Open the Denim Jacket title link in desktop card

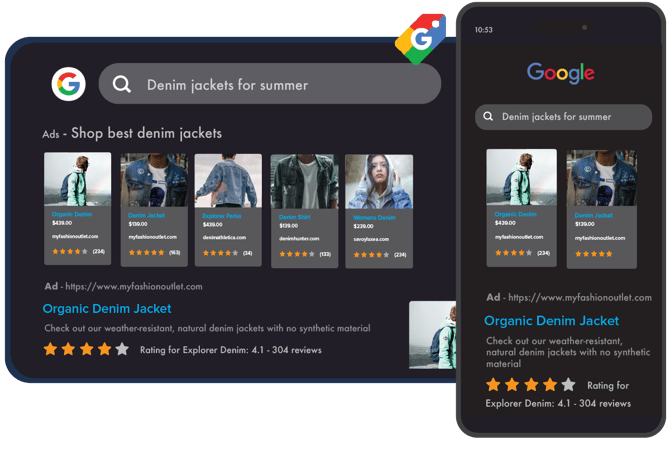tap(146, 215)
